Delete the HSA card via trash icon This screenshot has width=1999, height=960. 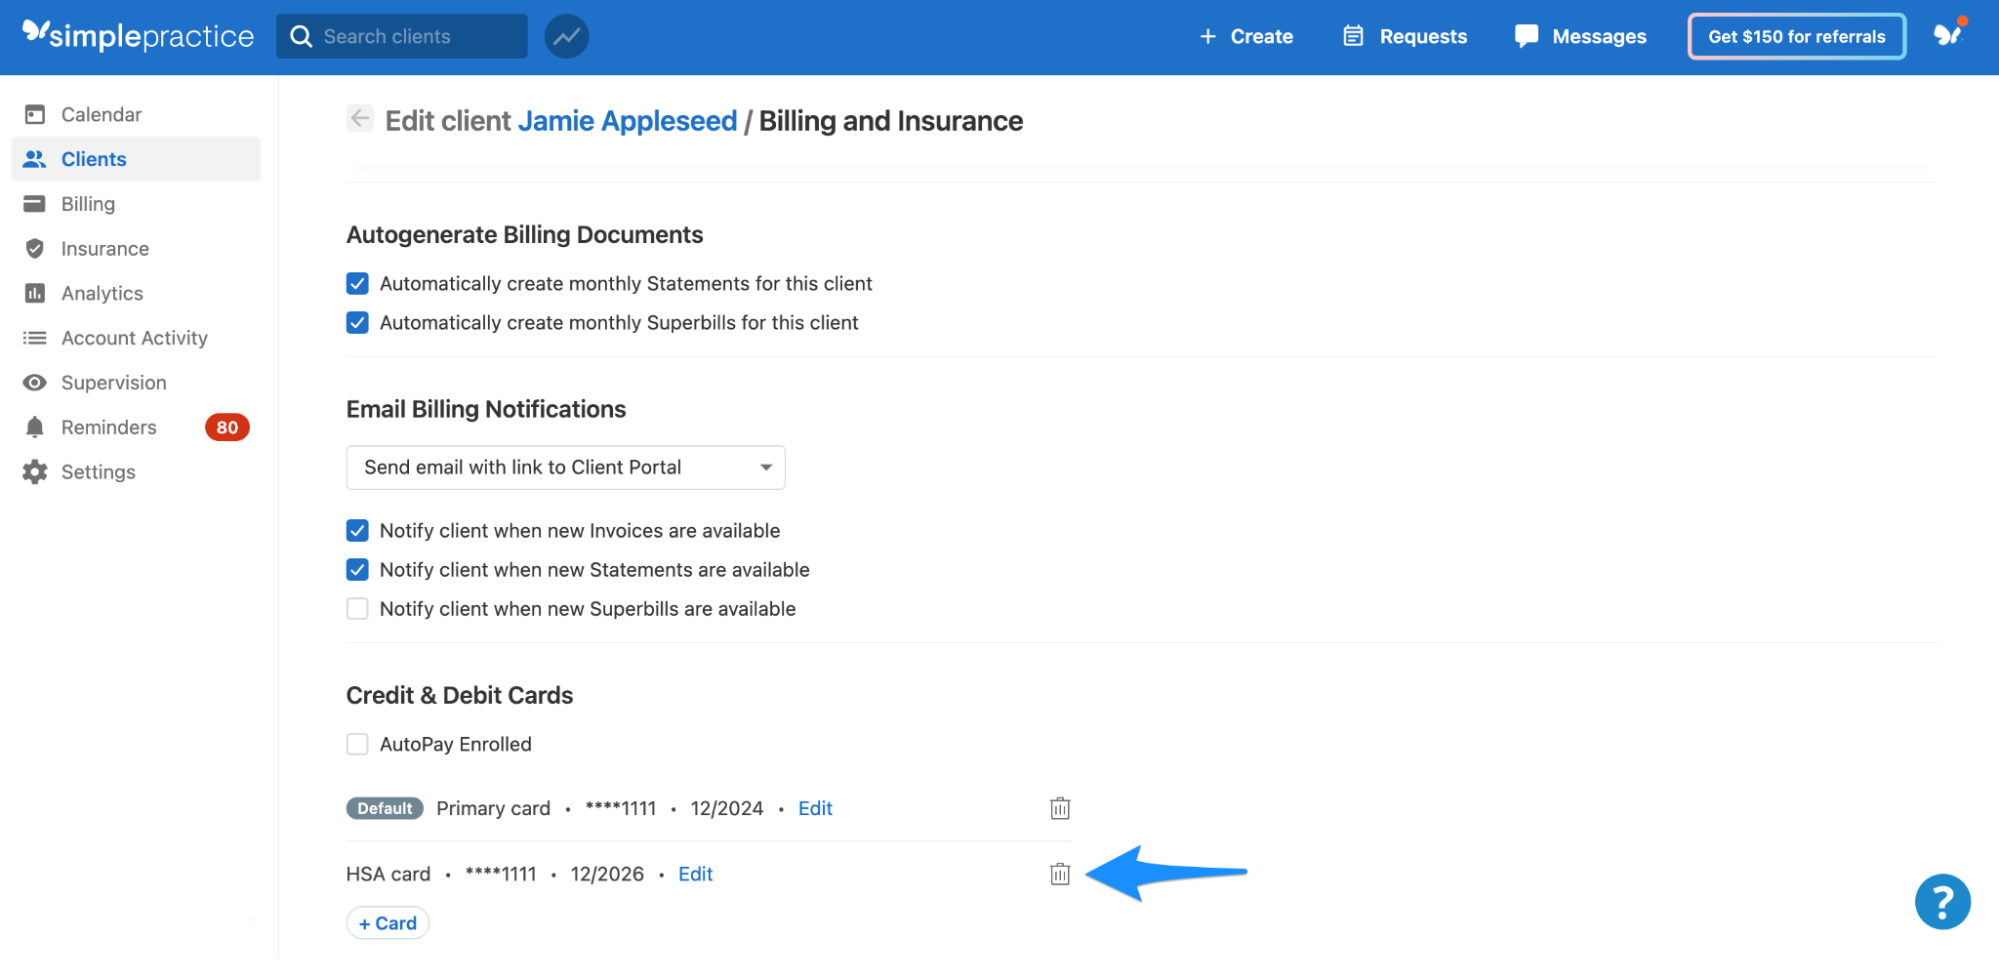click(x=1059, y=873)
